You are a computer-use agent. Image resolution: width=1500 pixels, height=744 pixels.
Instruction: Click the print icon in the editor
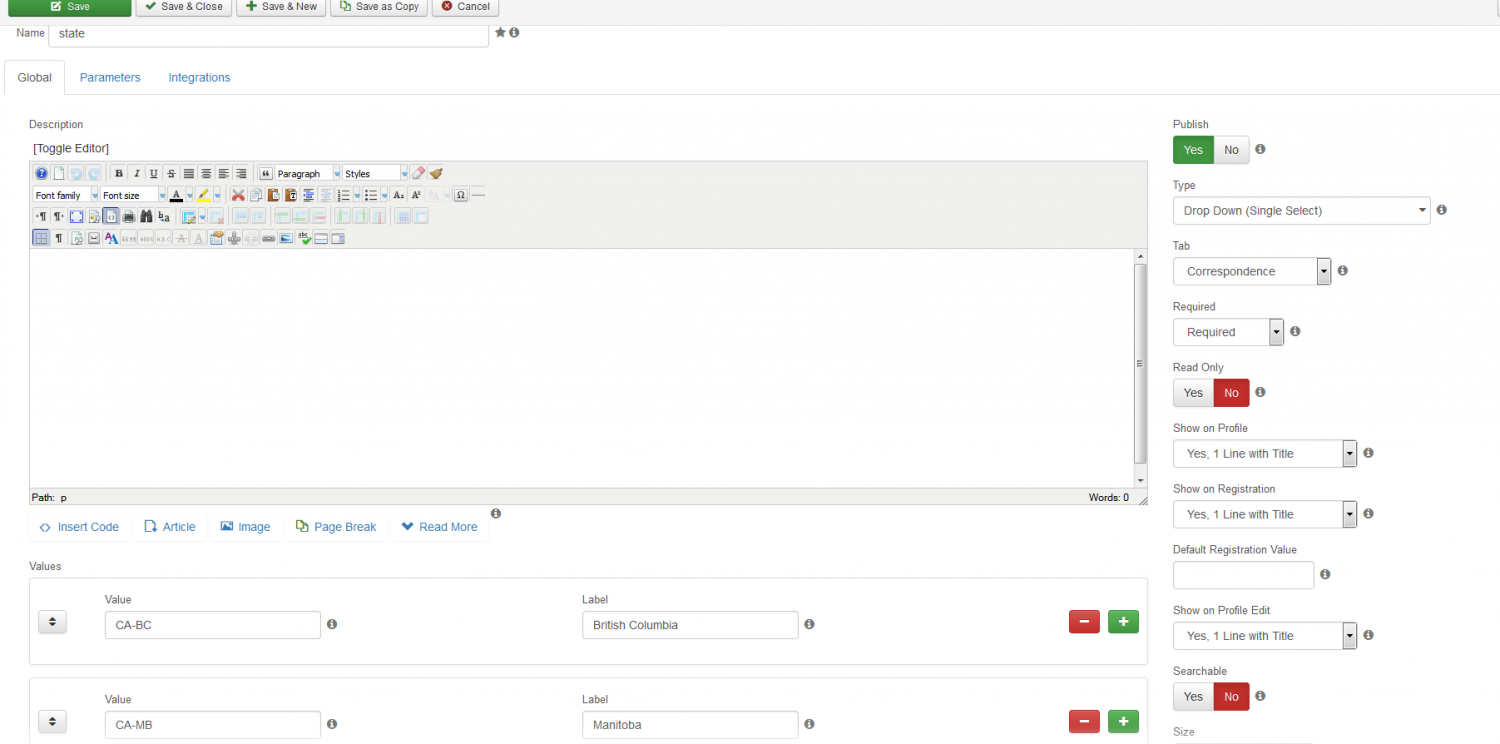coord(129,216)
